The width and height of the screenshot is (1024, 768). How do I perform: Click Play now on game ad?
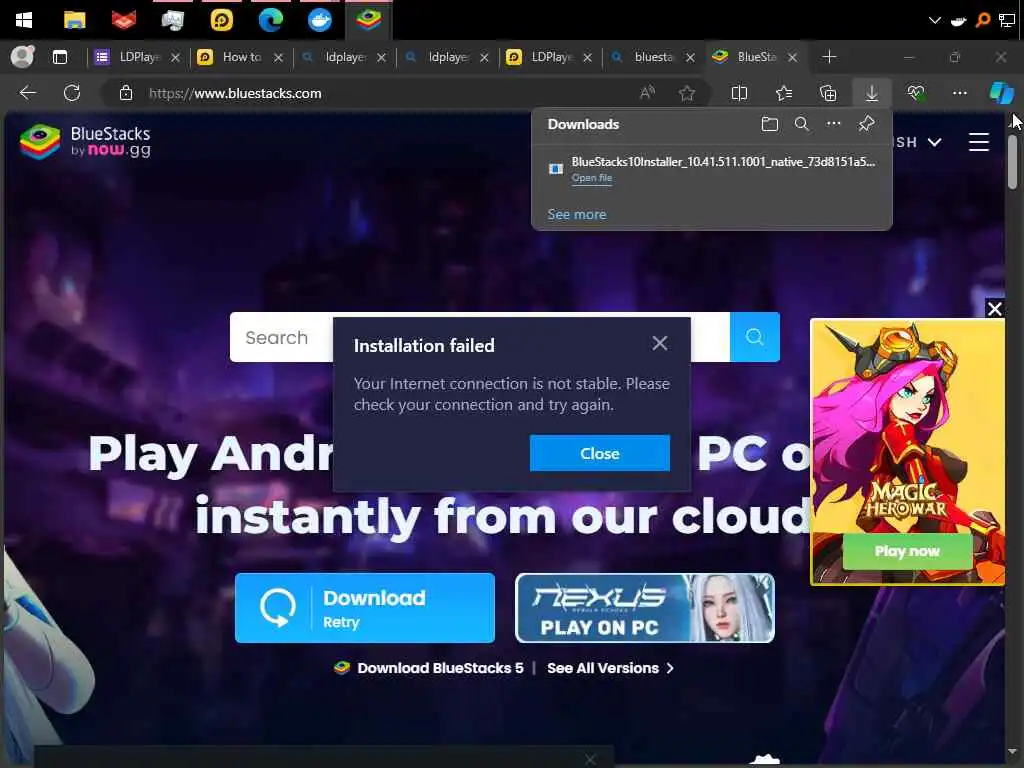tap(907, 551)
